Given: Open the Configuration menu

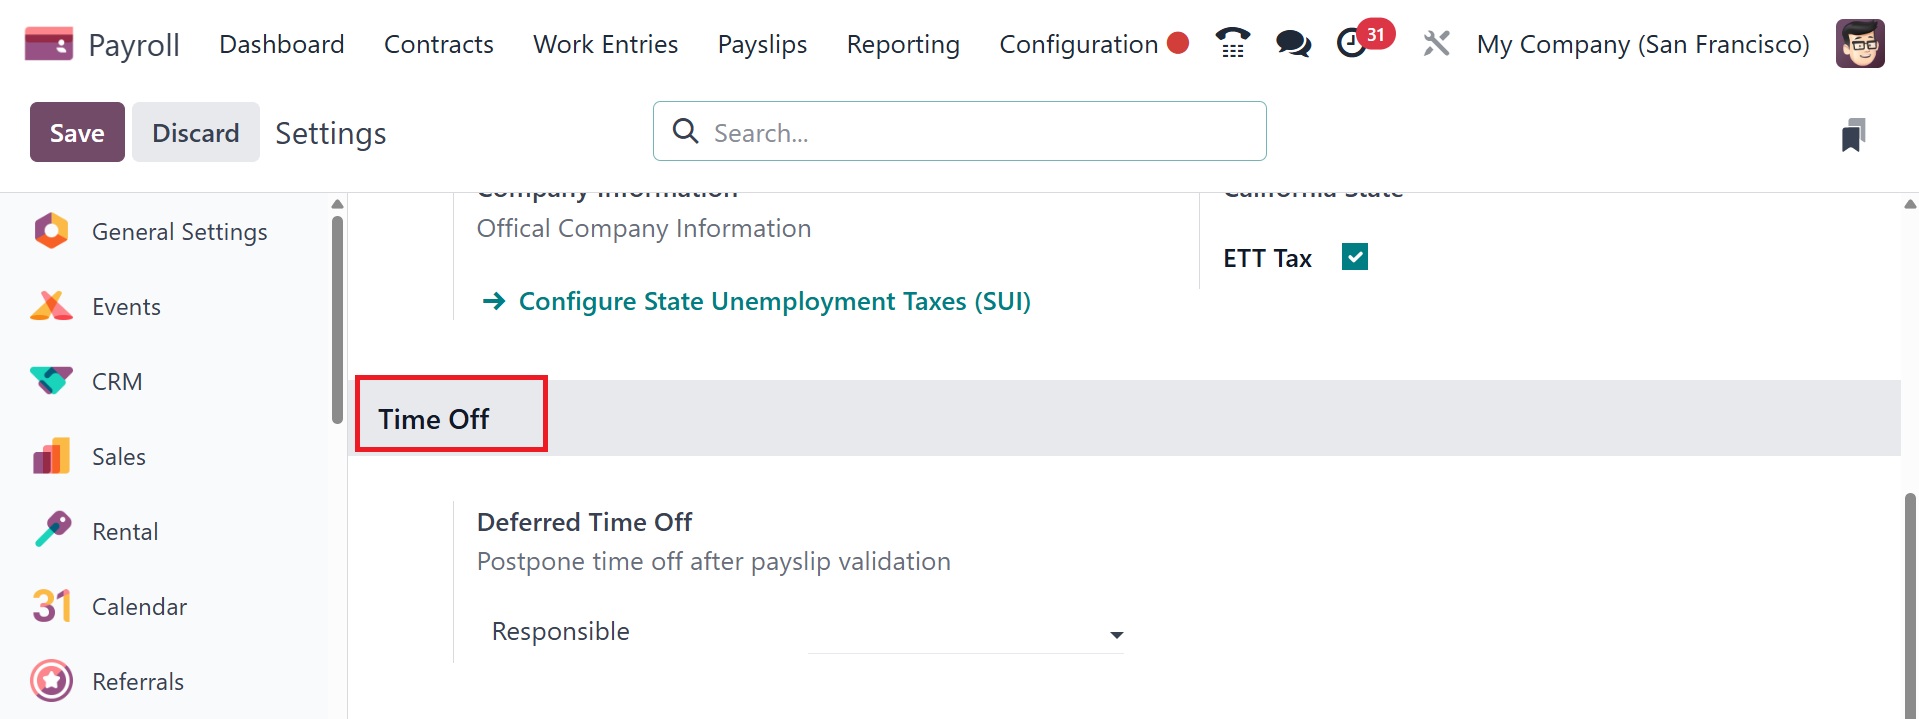Looking at the screenshot, I should pyautogui.click(x=1078, y=44).
